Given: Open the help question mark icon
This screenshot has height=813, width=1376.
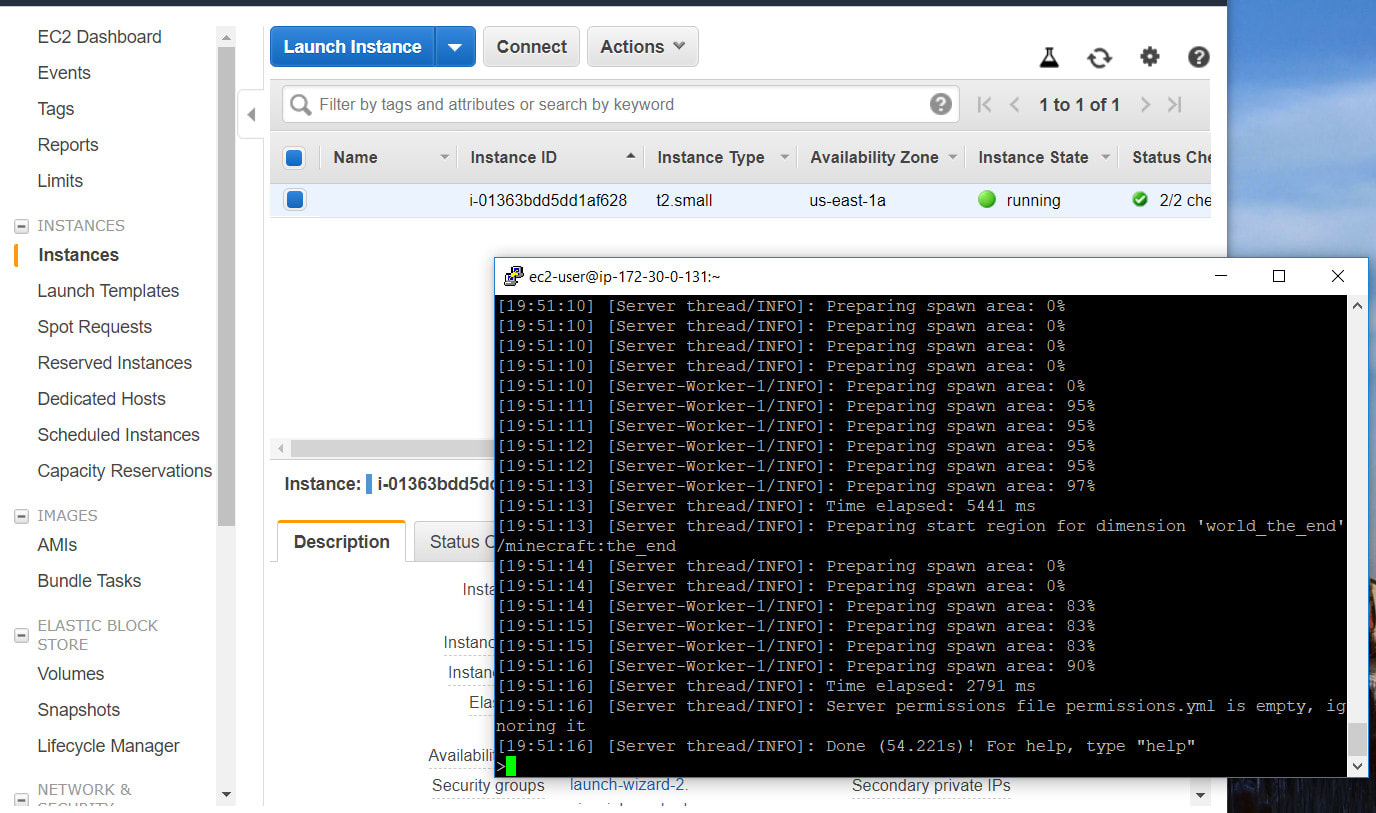Looking at the screenshot, I should (x=1198, y=58).
